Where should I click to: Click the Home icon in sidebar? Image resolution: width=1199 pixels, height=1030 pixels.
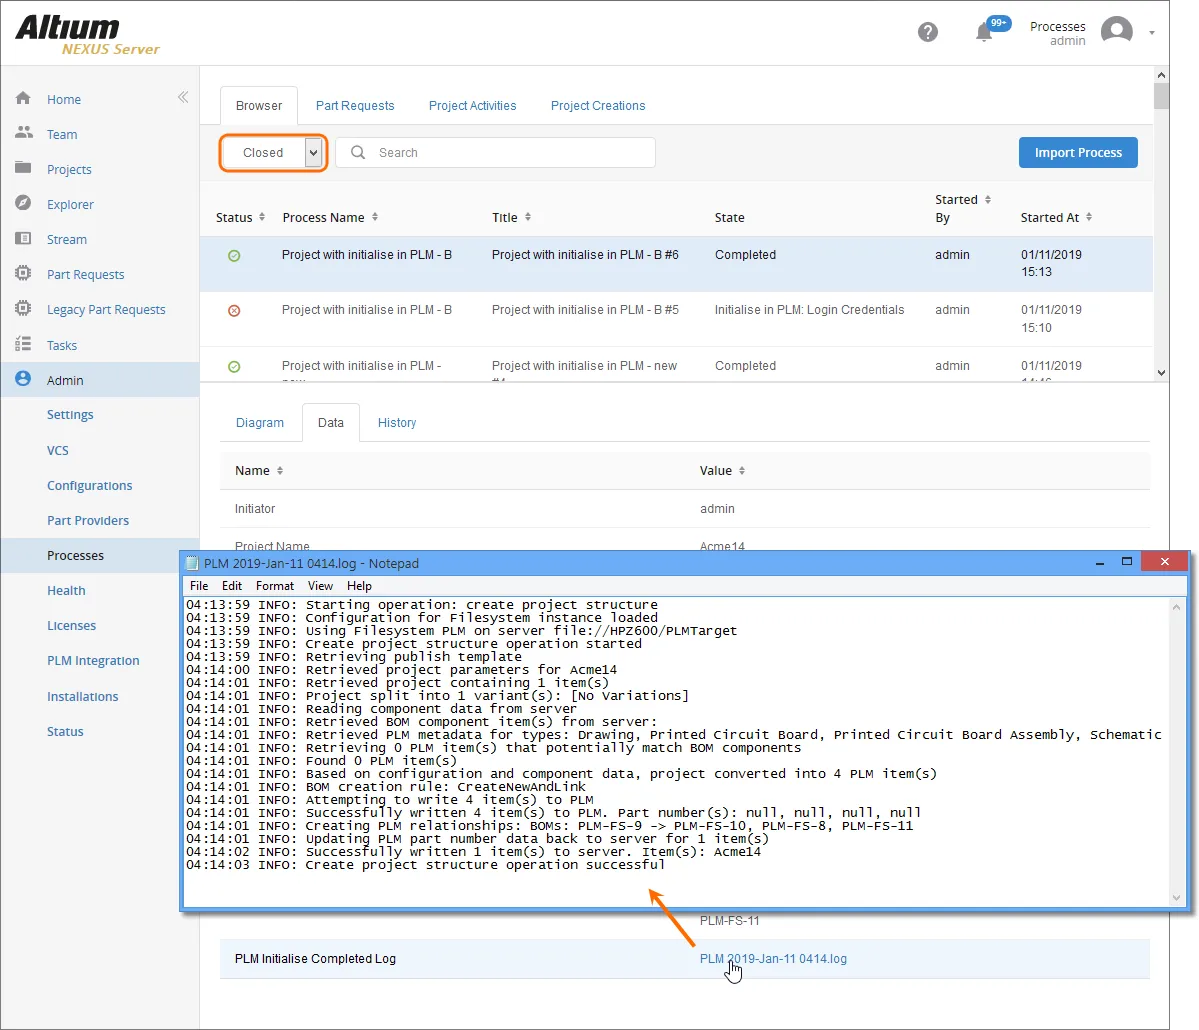click(23, 98)
